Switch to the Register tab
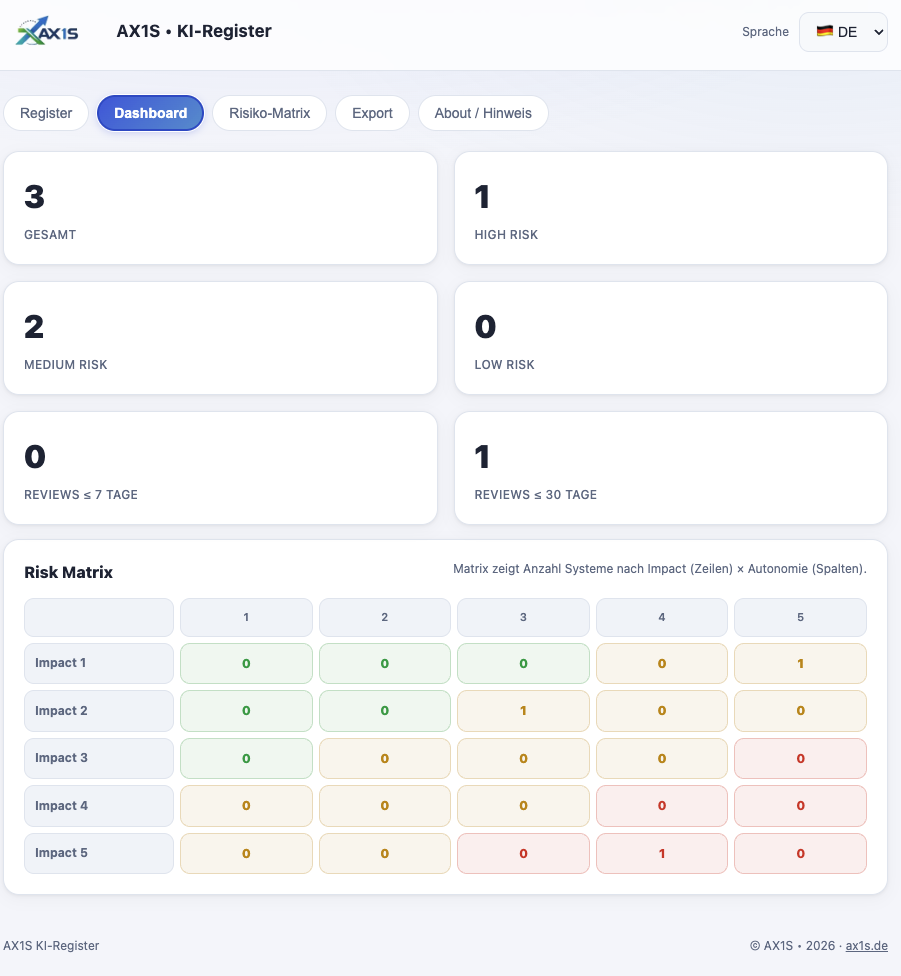Screen dimensions: 901x976 (45, 113)
